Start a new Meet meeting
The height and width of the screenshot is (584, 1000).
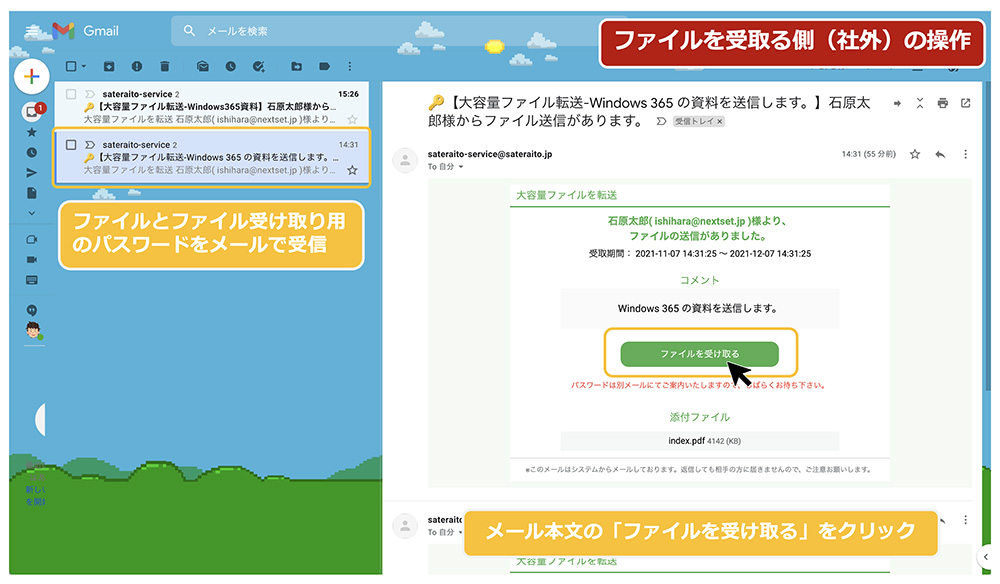coord(31,240)
